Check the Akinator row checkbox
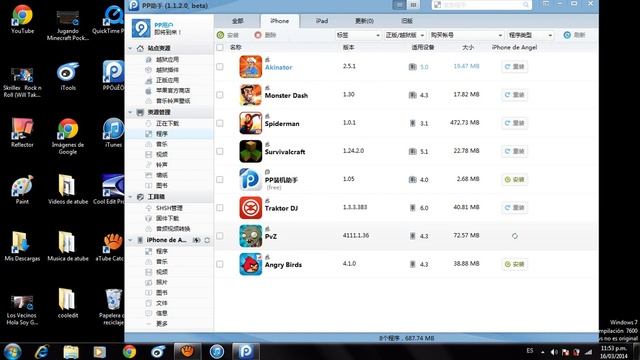 (220, 67)
